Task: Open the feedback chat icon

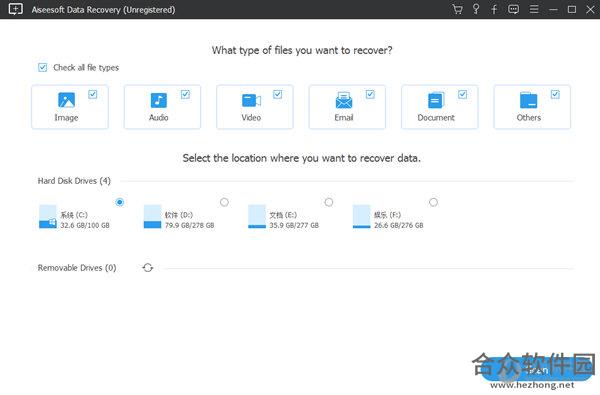Action: click(x=514, y=9)
